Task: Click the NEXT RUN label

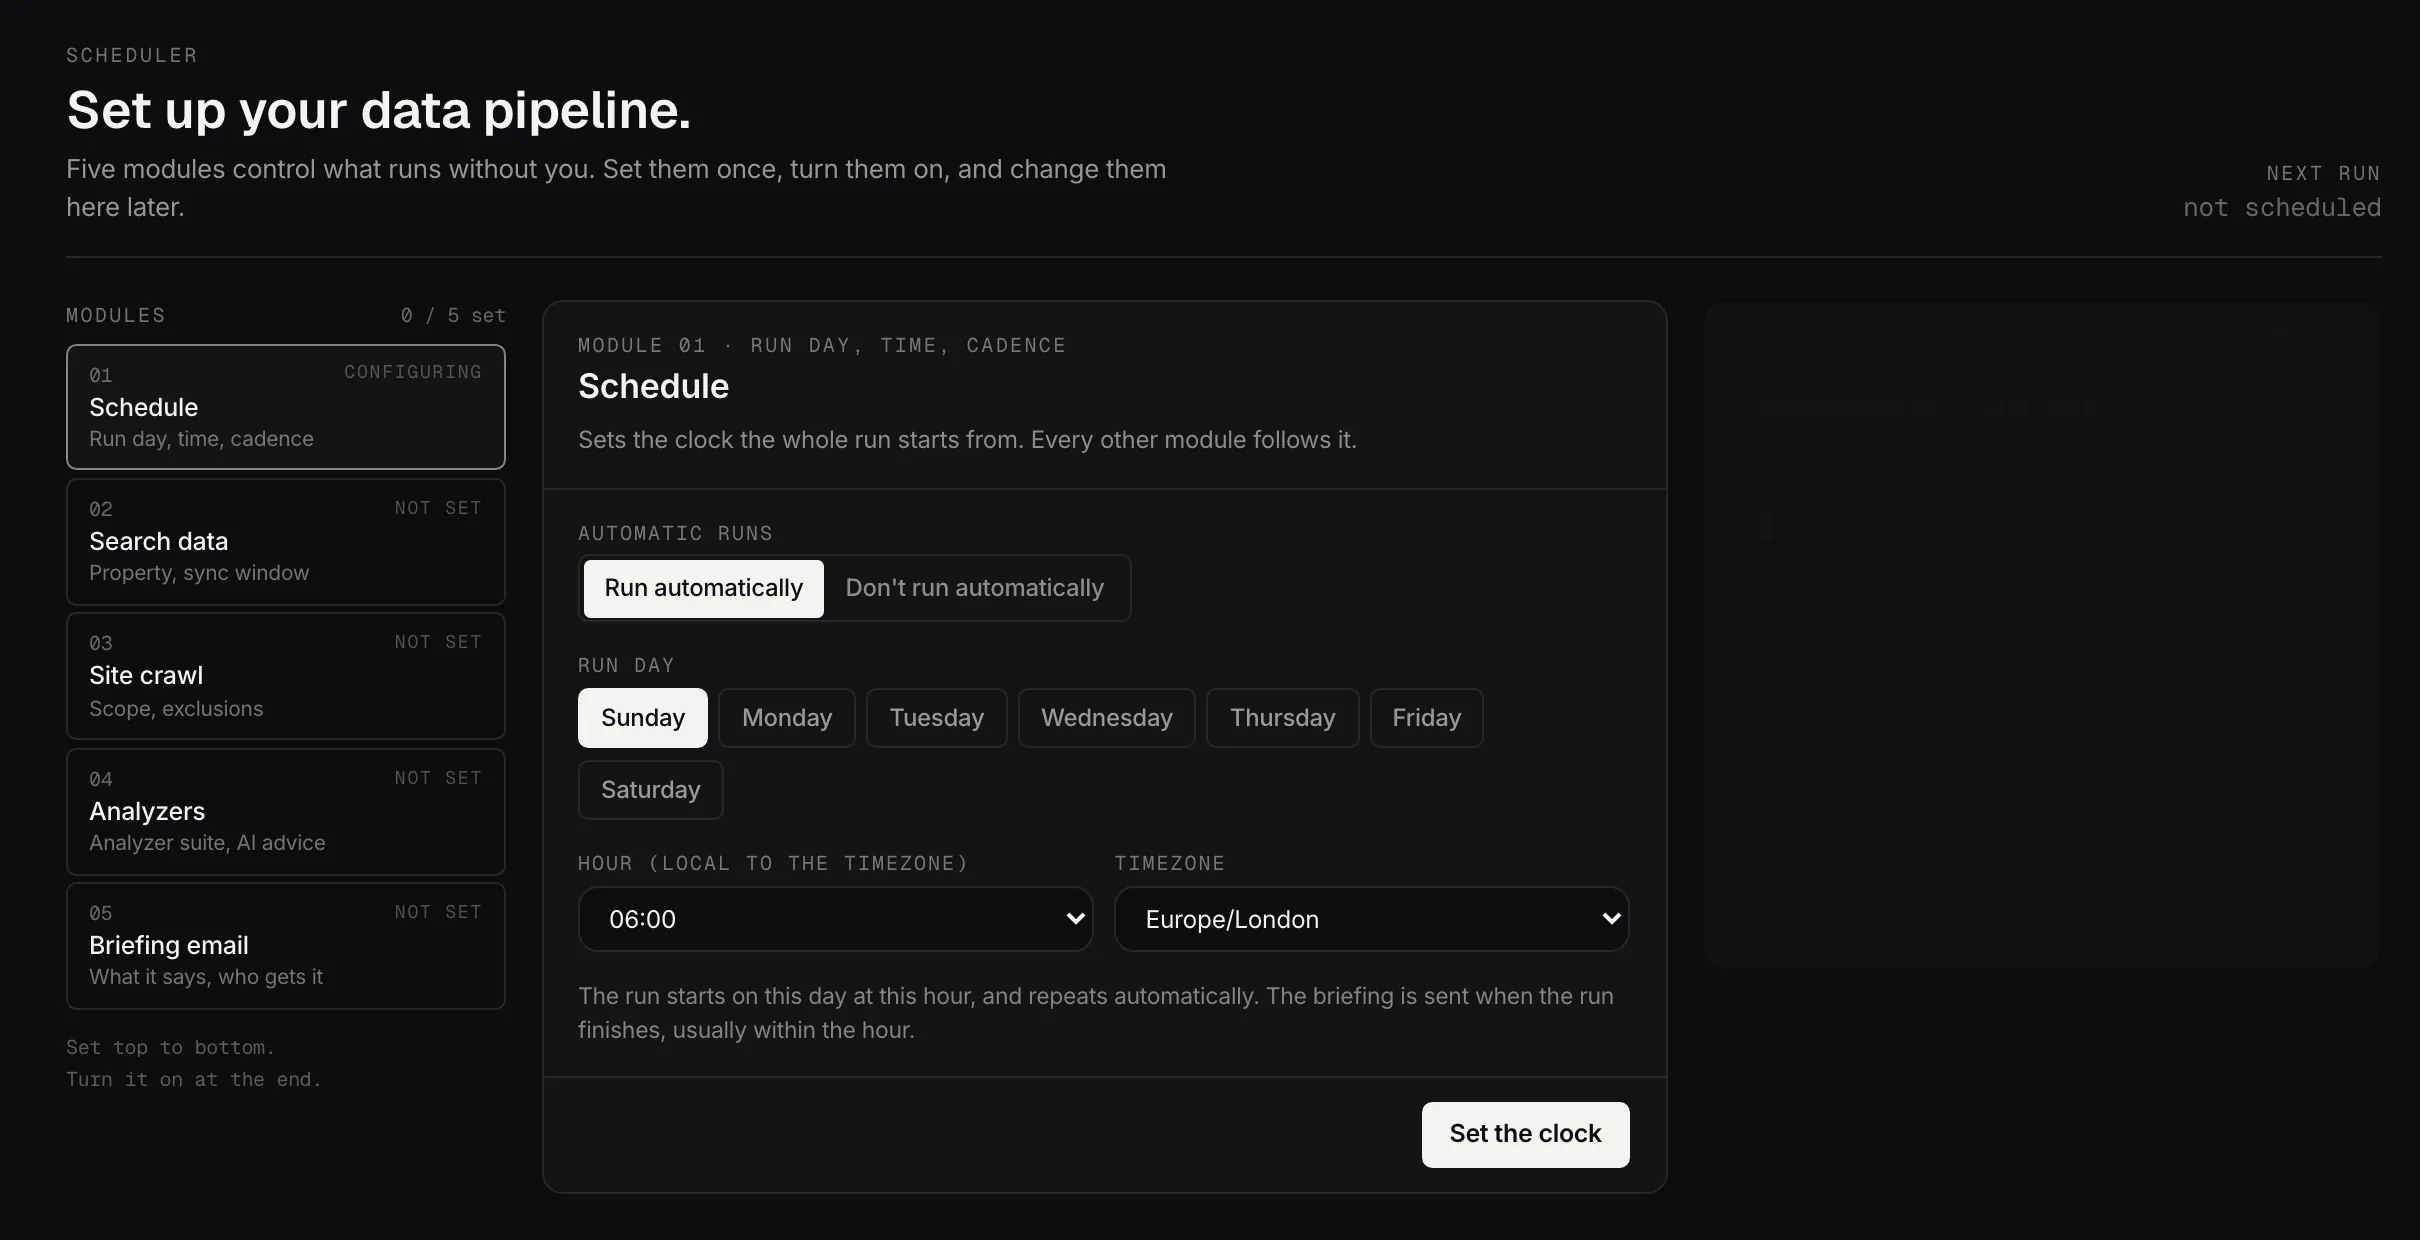Action: (x=2324, y=173)
